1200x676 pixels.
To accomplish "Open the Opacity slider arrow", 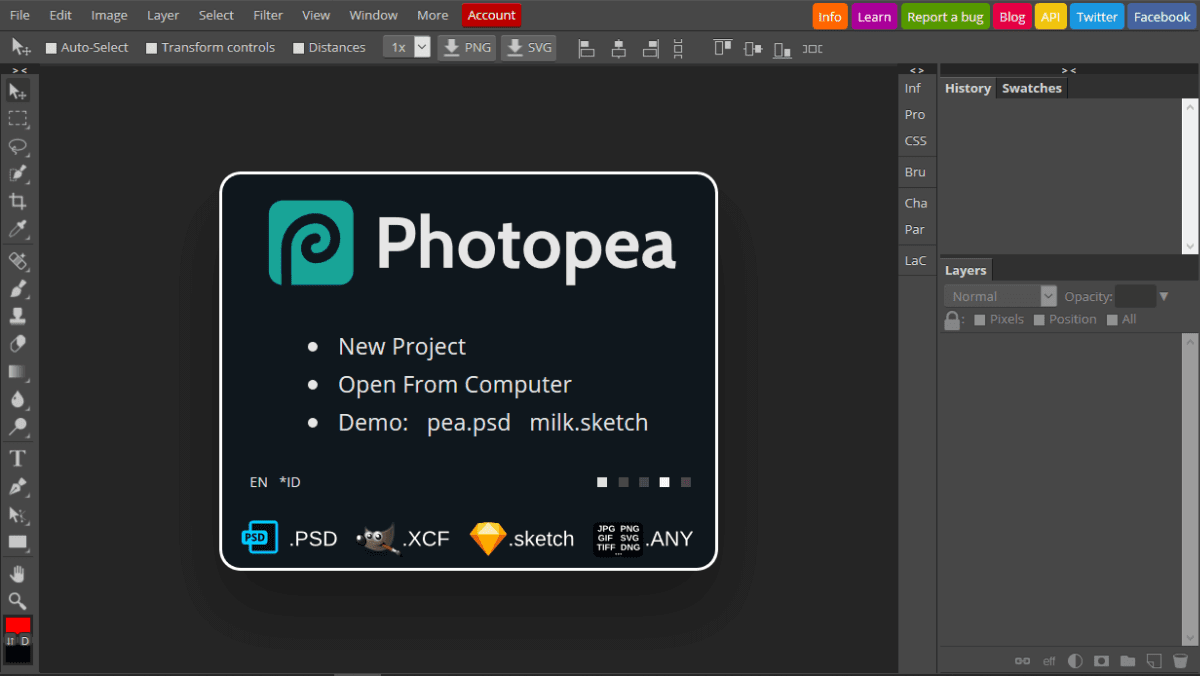I will tap(1164, 296).
